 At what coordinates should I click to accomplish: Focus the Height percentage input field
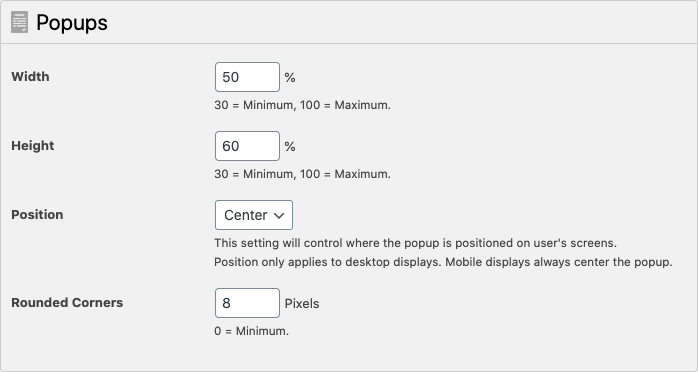tap(247, 146)
